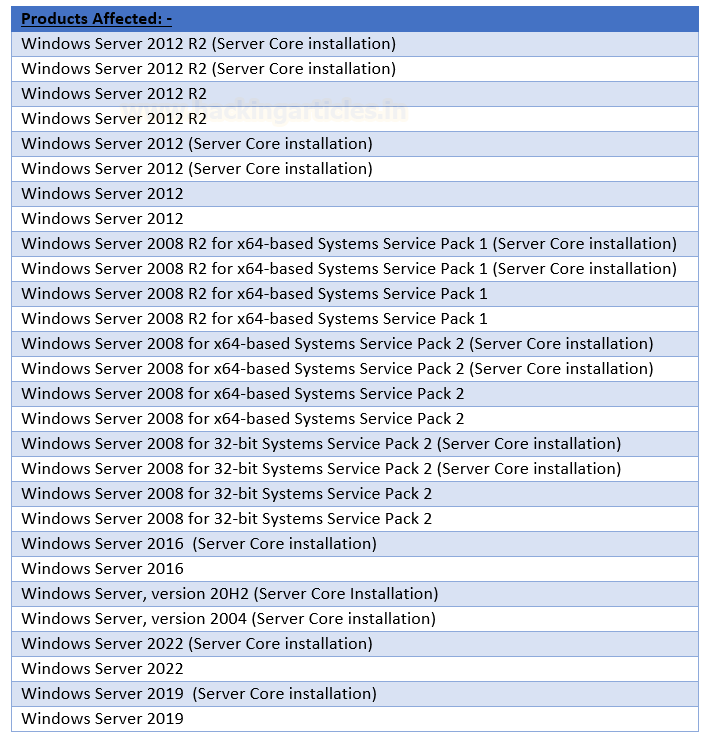The width and height of the screenshot is (706, 736).
Task: Select blue-shaded row 'Windows Server 2012 R2 (Server Core installation)'
Action: click(355, 44)
